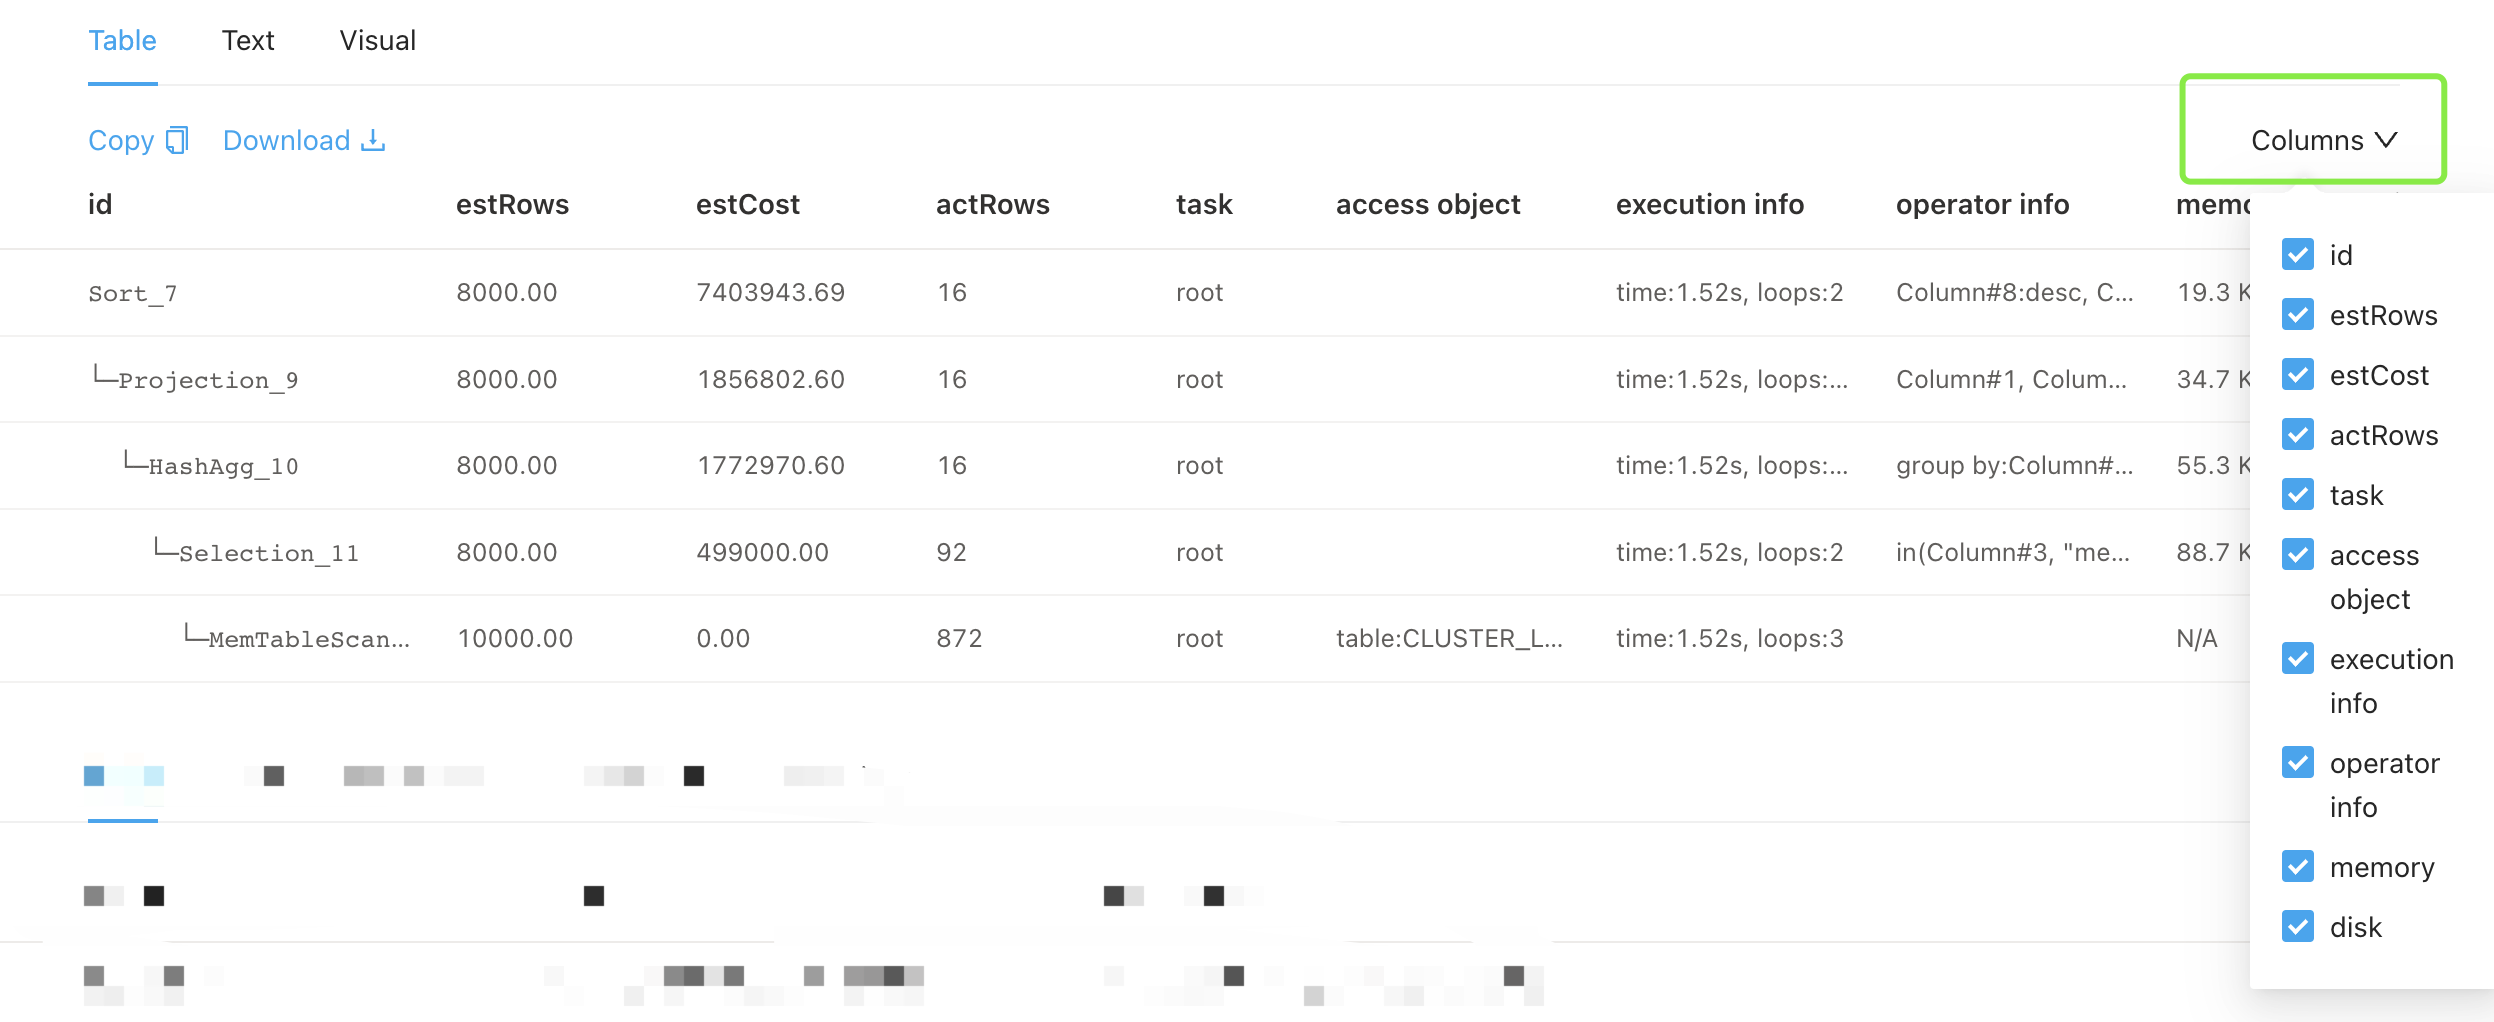Disable the memory column checkbox

[2298, 867]
